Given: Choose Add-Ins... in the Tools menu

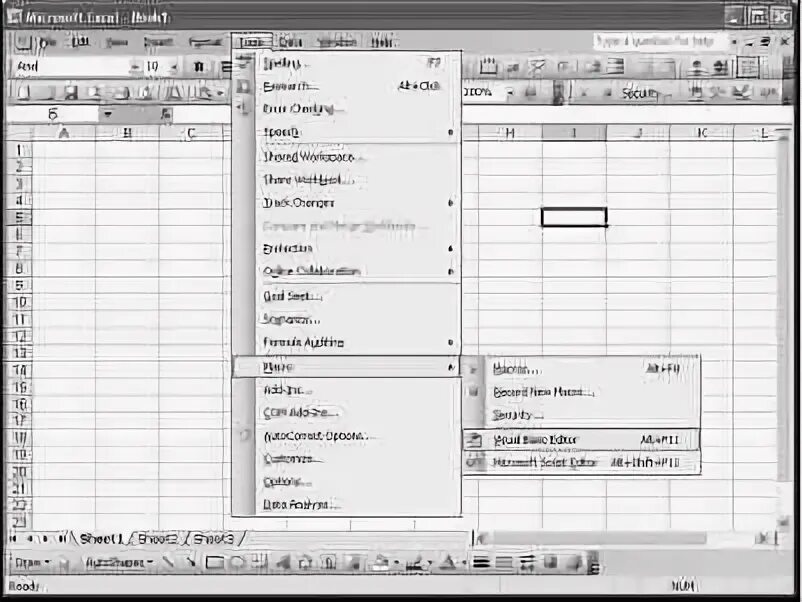Looking at the screenshot, I should tap(346, 390).
